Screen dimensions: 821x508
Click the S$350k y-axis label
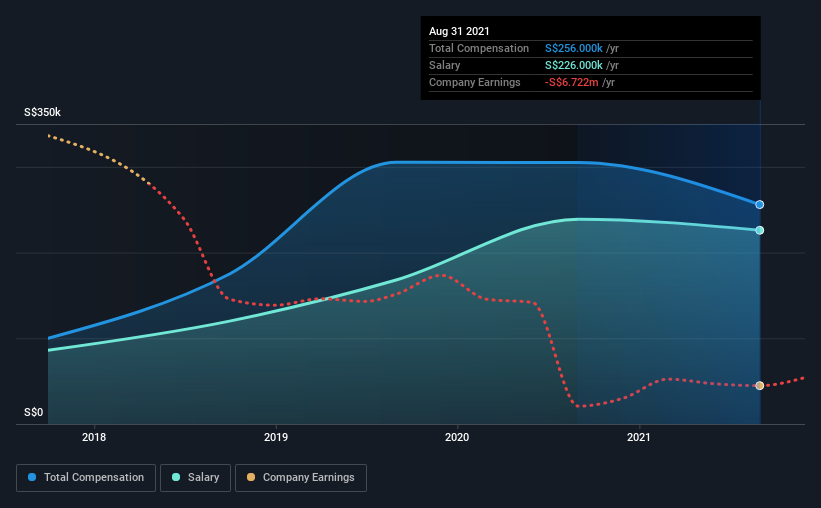(x=42, y=112)
